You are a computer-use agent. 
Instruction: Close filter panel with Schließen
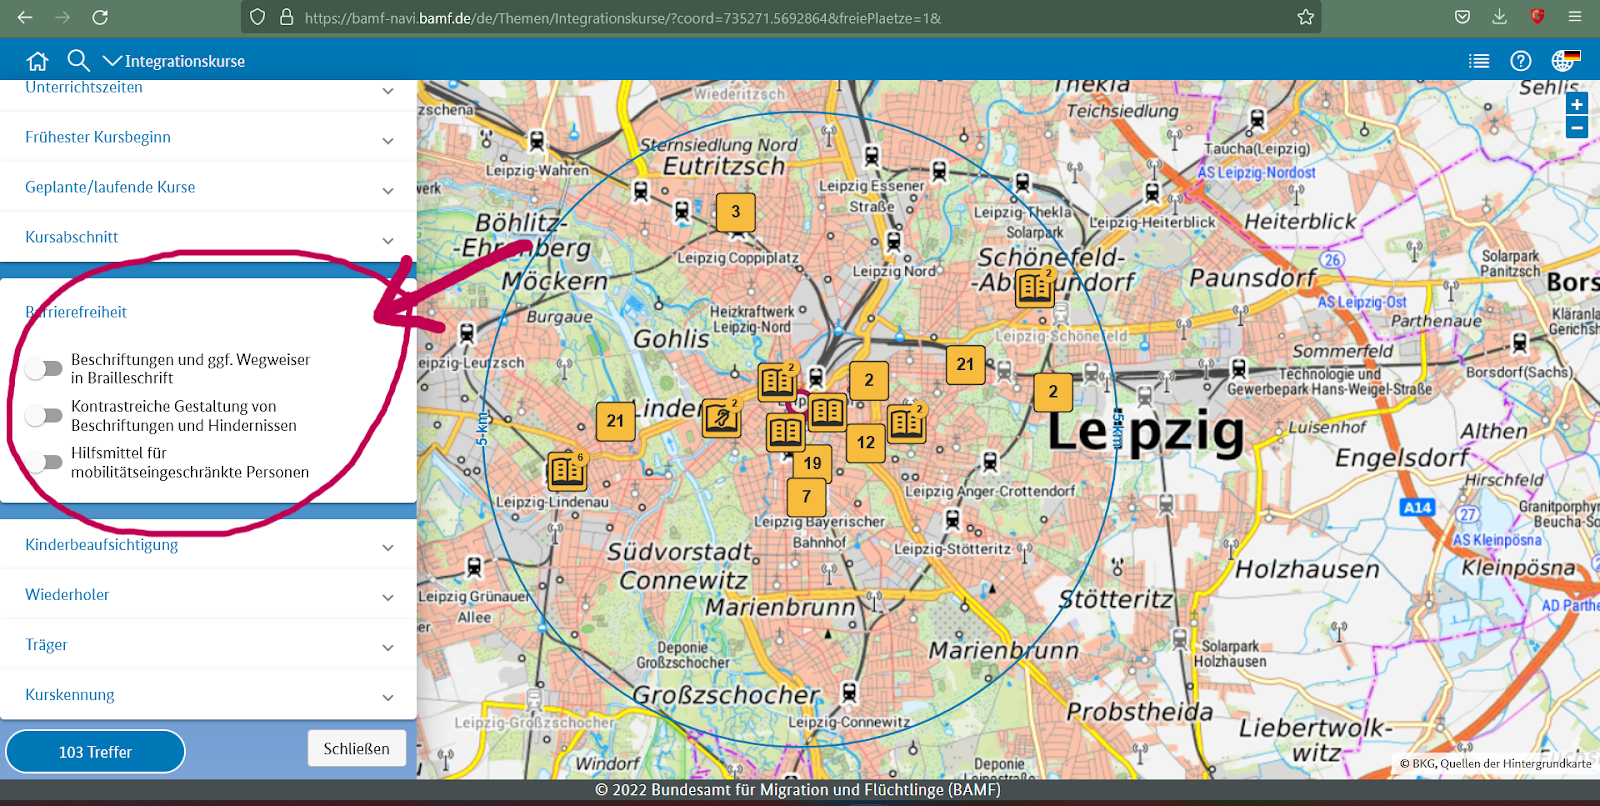pos(357,748)
